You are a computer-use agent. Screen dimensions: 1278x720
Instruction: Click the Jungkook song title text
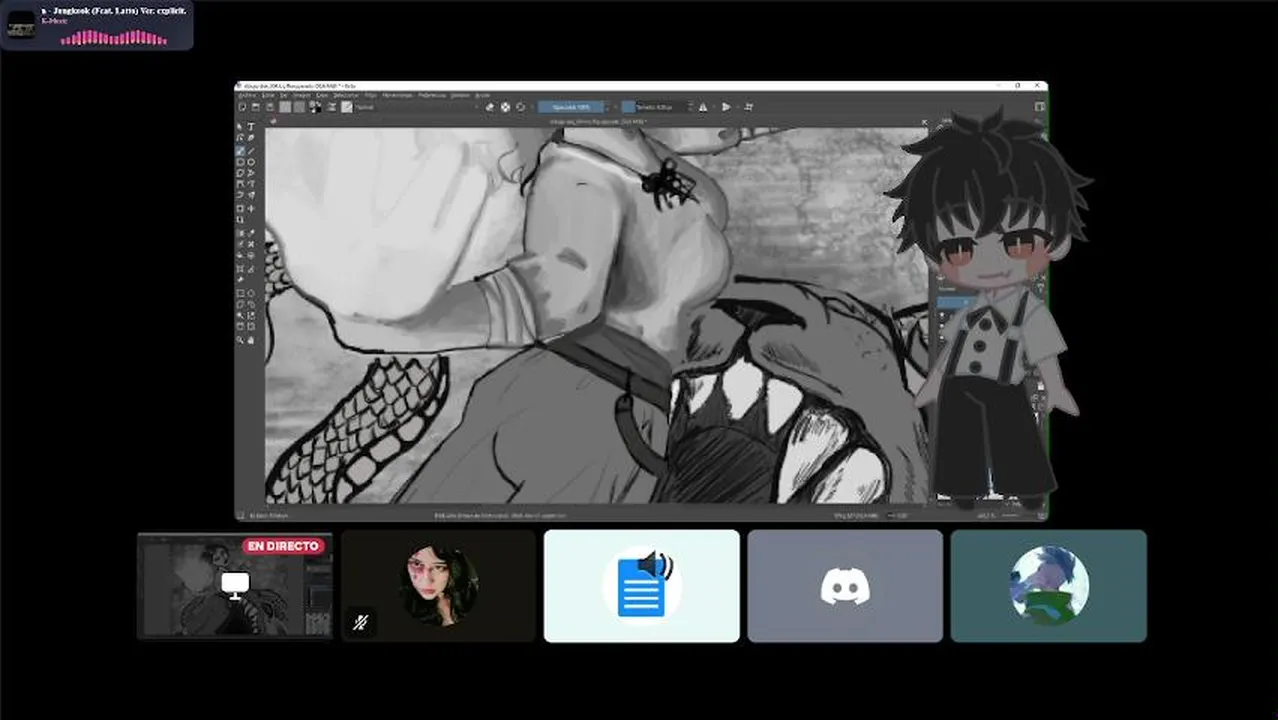point(114,10)
